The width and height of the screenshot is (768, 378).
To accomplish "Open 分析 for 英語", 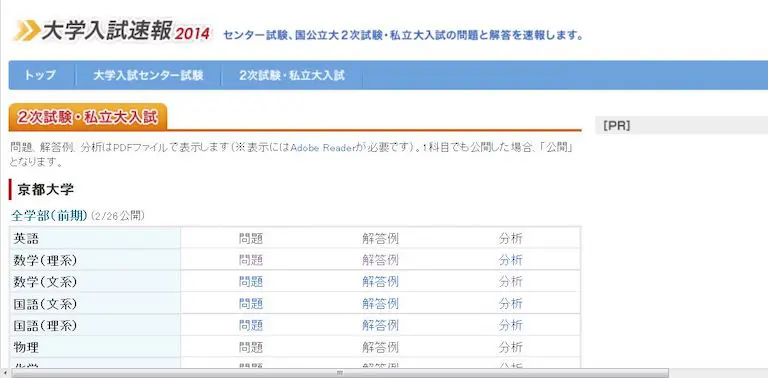I will 511,238.
